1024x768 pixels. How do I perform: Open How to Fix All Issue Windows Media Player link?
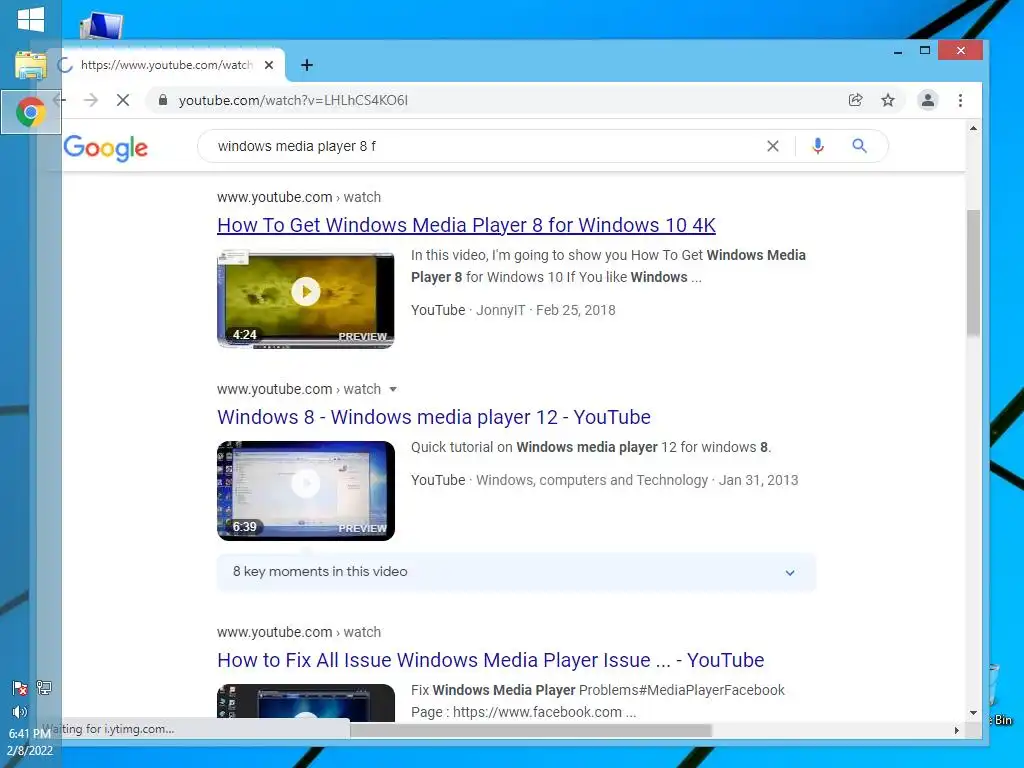pos(490,660)
